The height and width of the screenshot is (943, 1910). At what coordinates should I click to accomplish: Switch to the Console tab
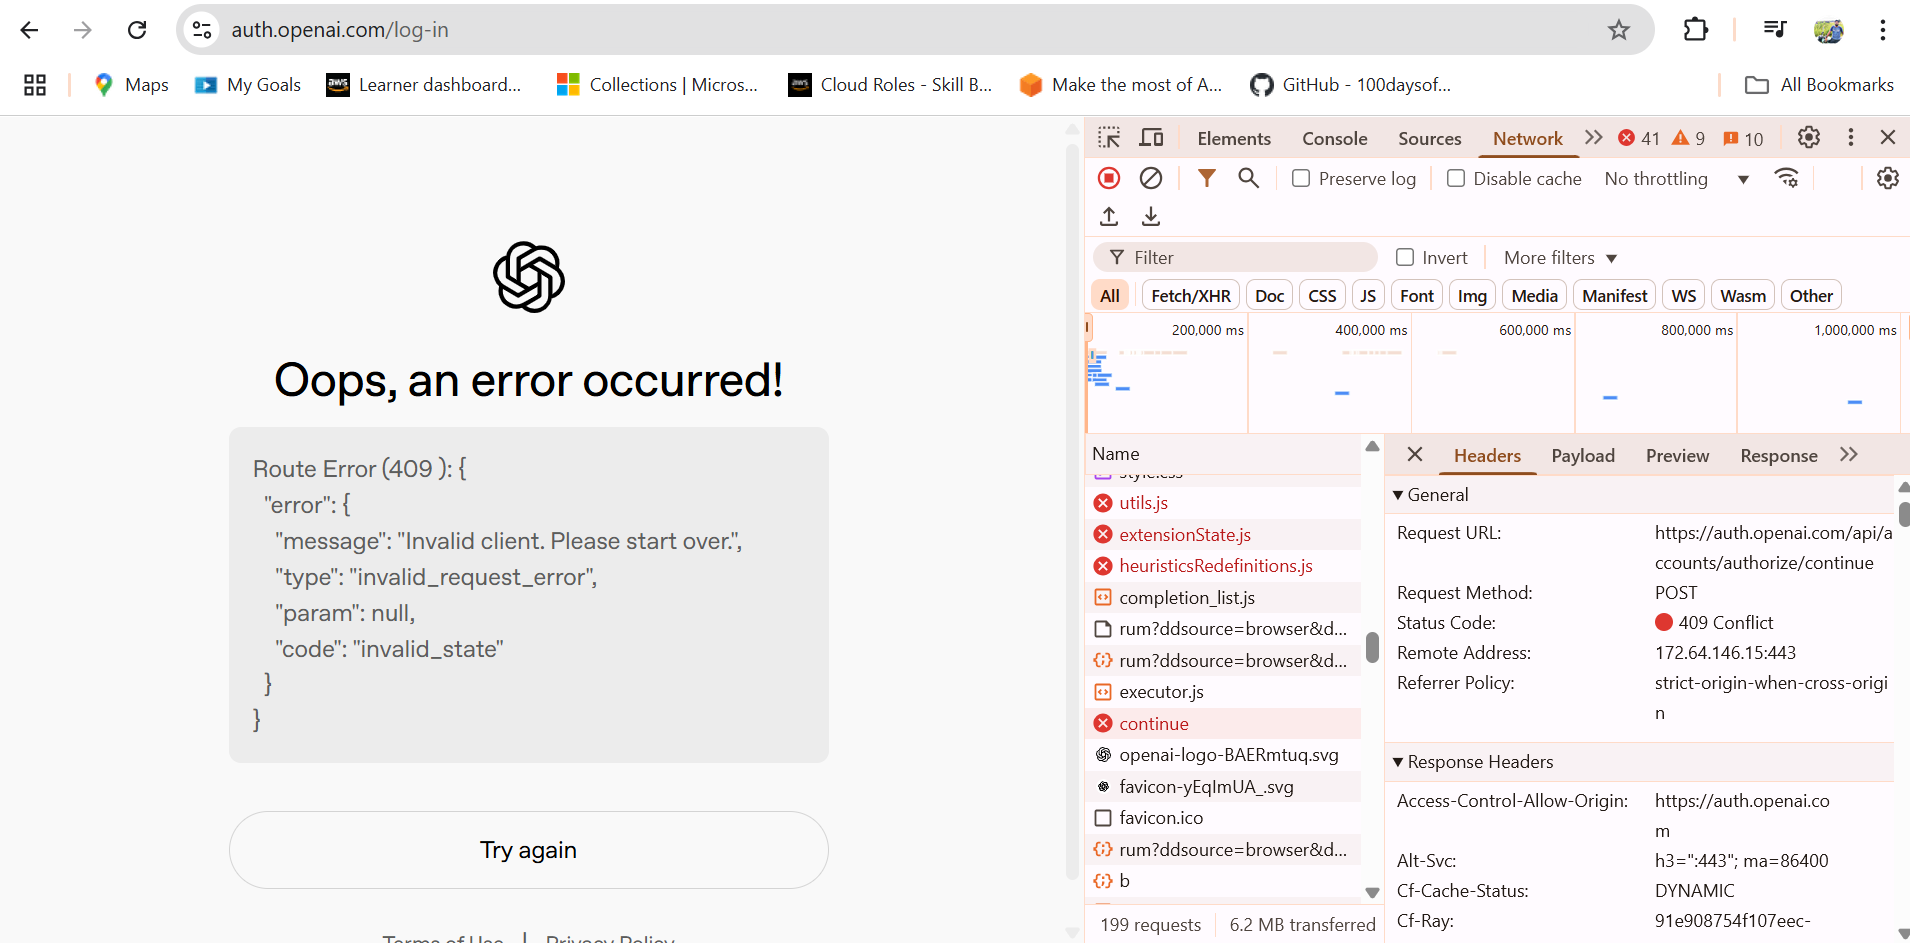[1334, 137]
